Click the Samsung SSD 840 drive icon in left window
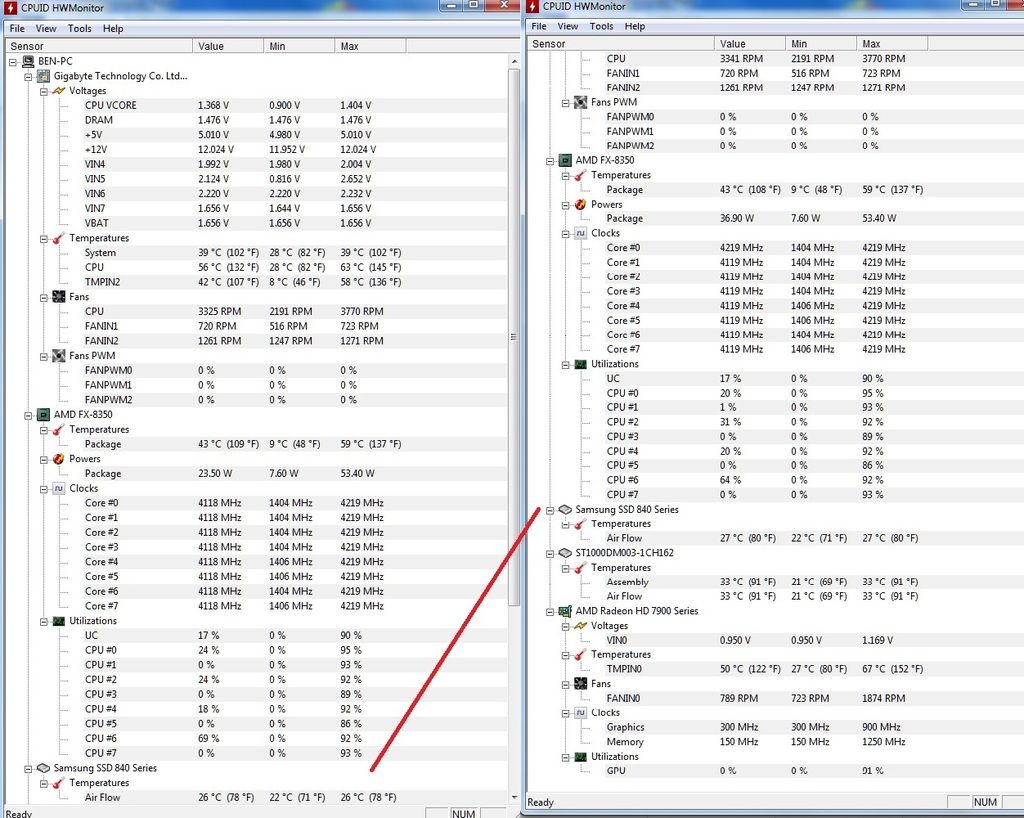The image size is (1024, 818). (43, 768)
